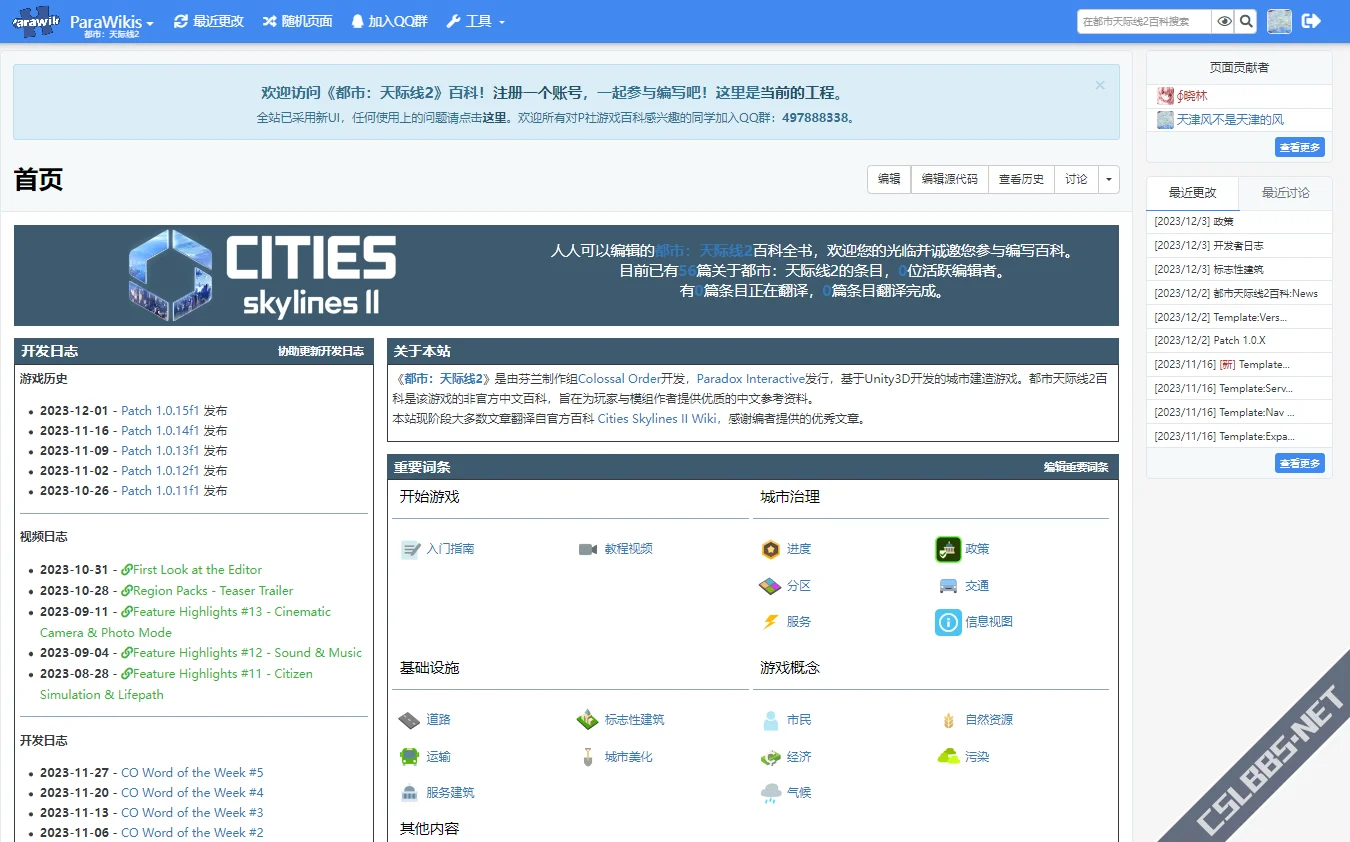Click the 经济 economy icon
The height and width of the screenshot is (842, 1350).
click(770, 757)
